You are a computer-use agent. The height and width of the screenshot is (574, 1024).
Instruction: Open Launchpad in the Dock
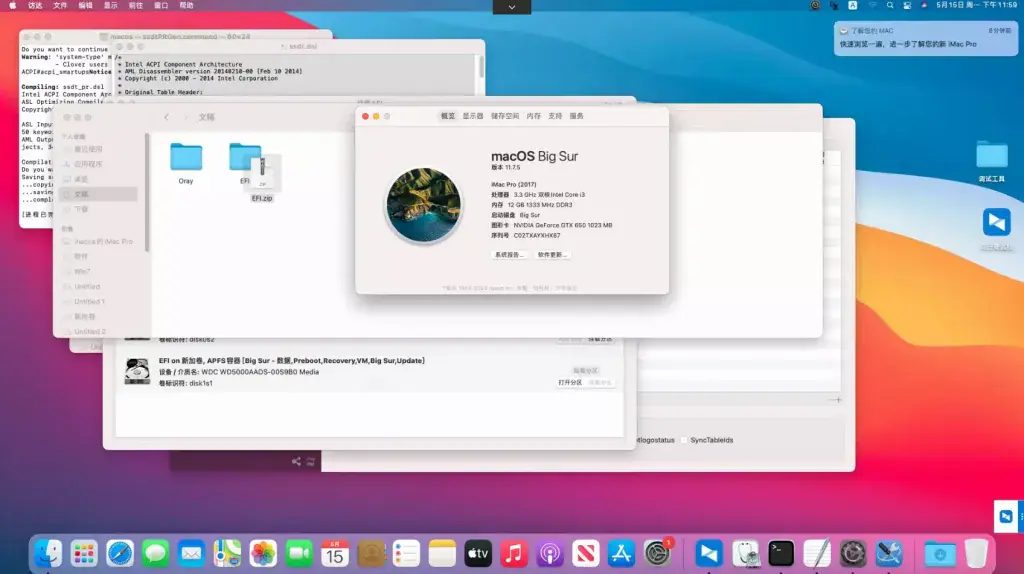[84, 554]
